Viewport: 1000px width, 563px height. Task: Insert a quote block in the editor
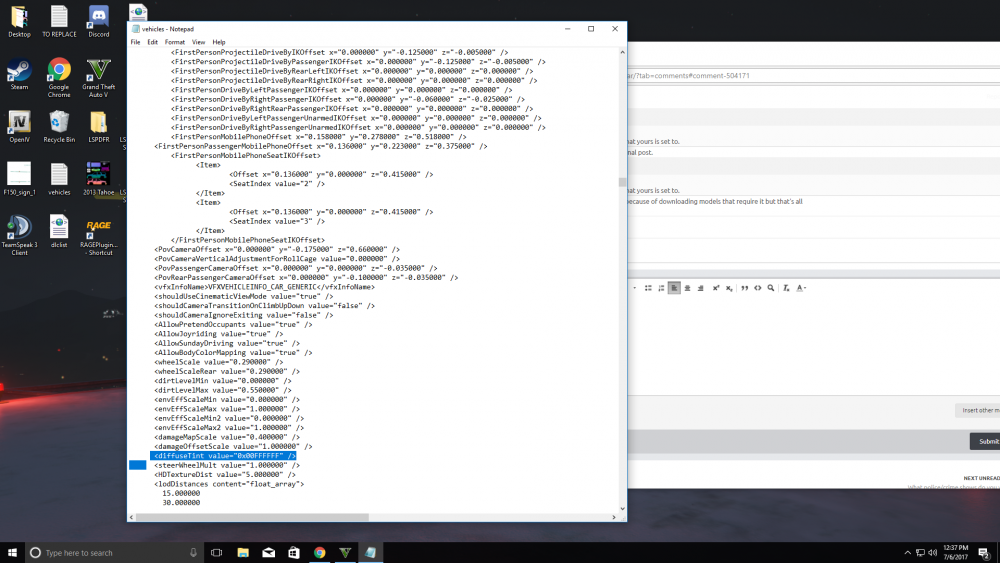744,288
